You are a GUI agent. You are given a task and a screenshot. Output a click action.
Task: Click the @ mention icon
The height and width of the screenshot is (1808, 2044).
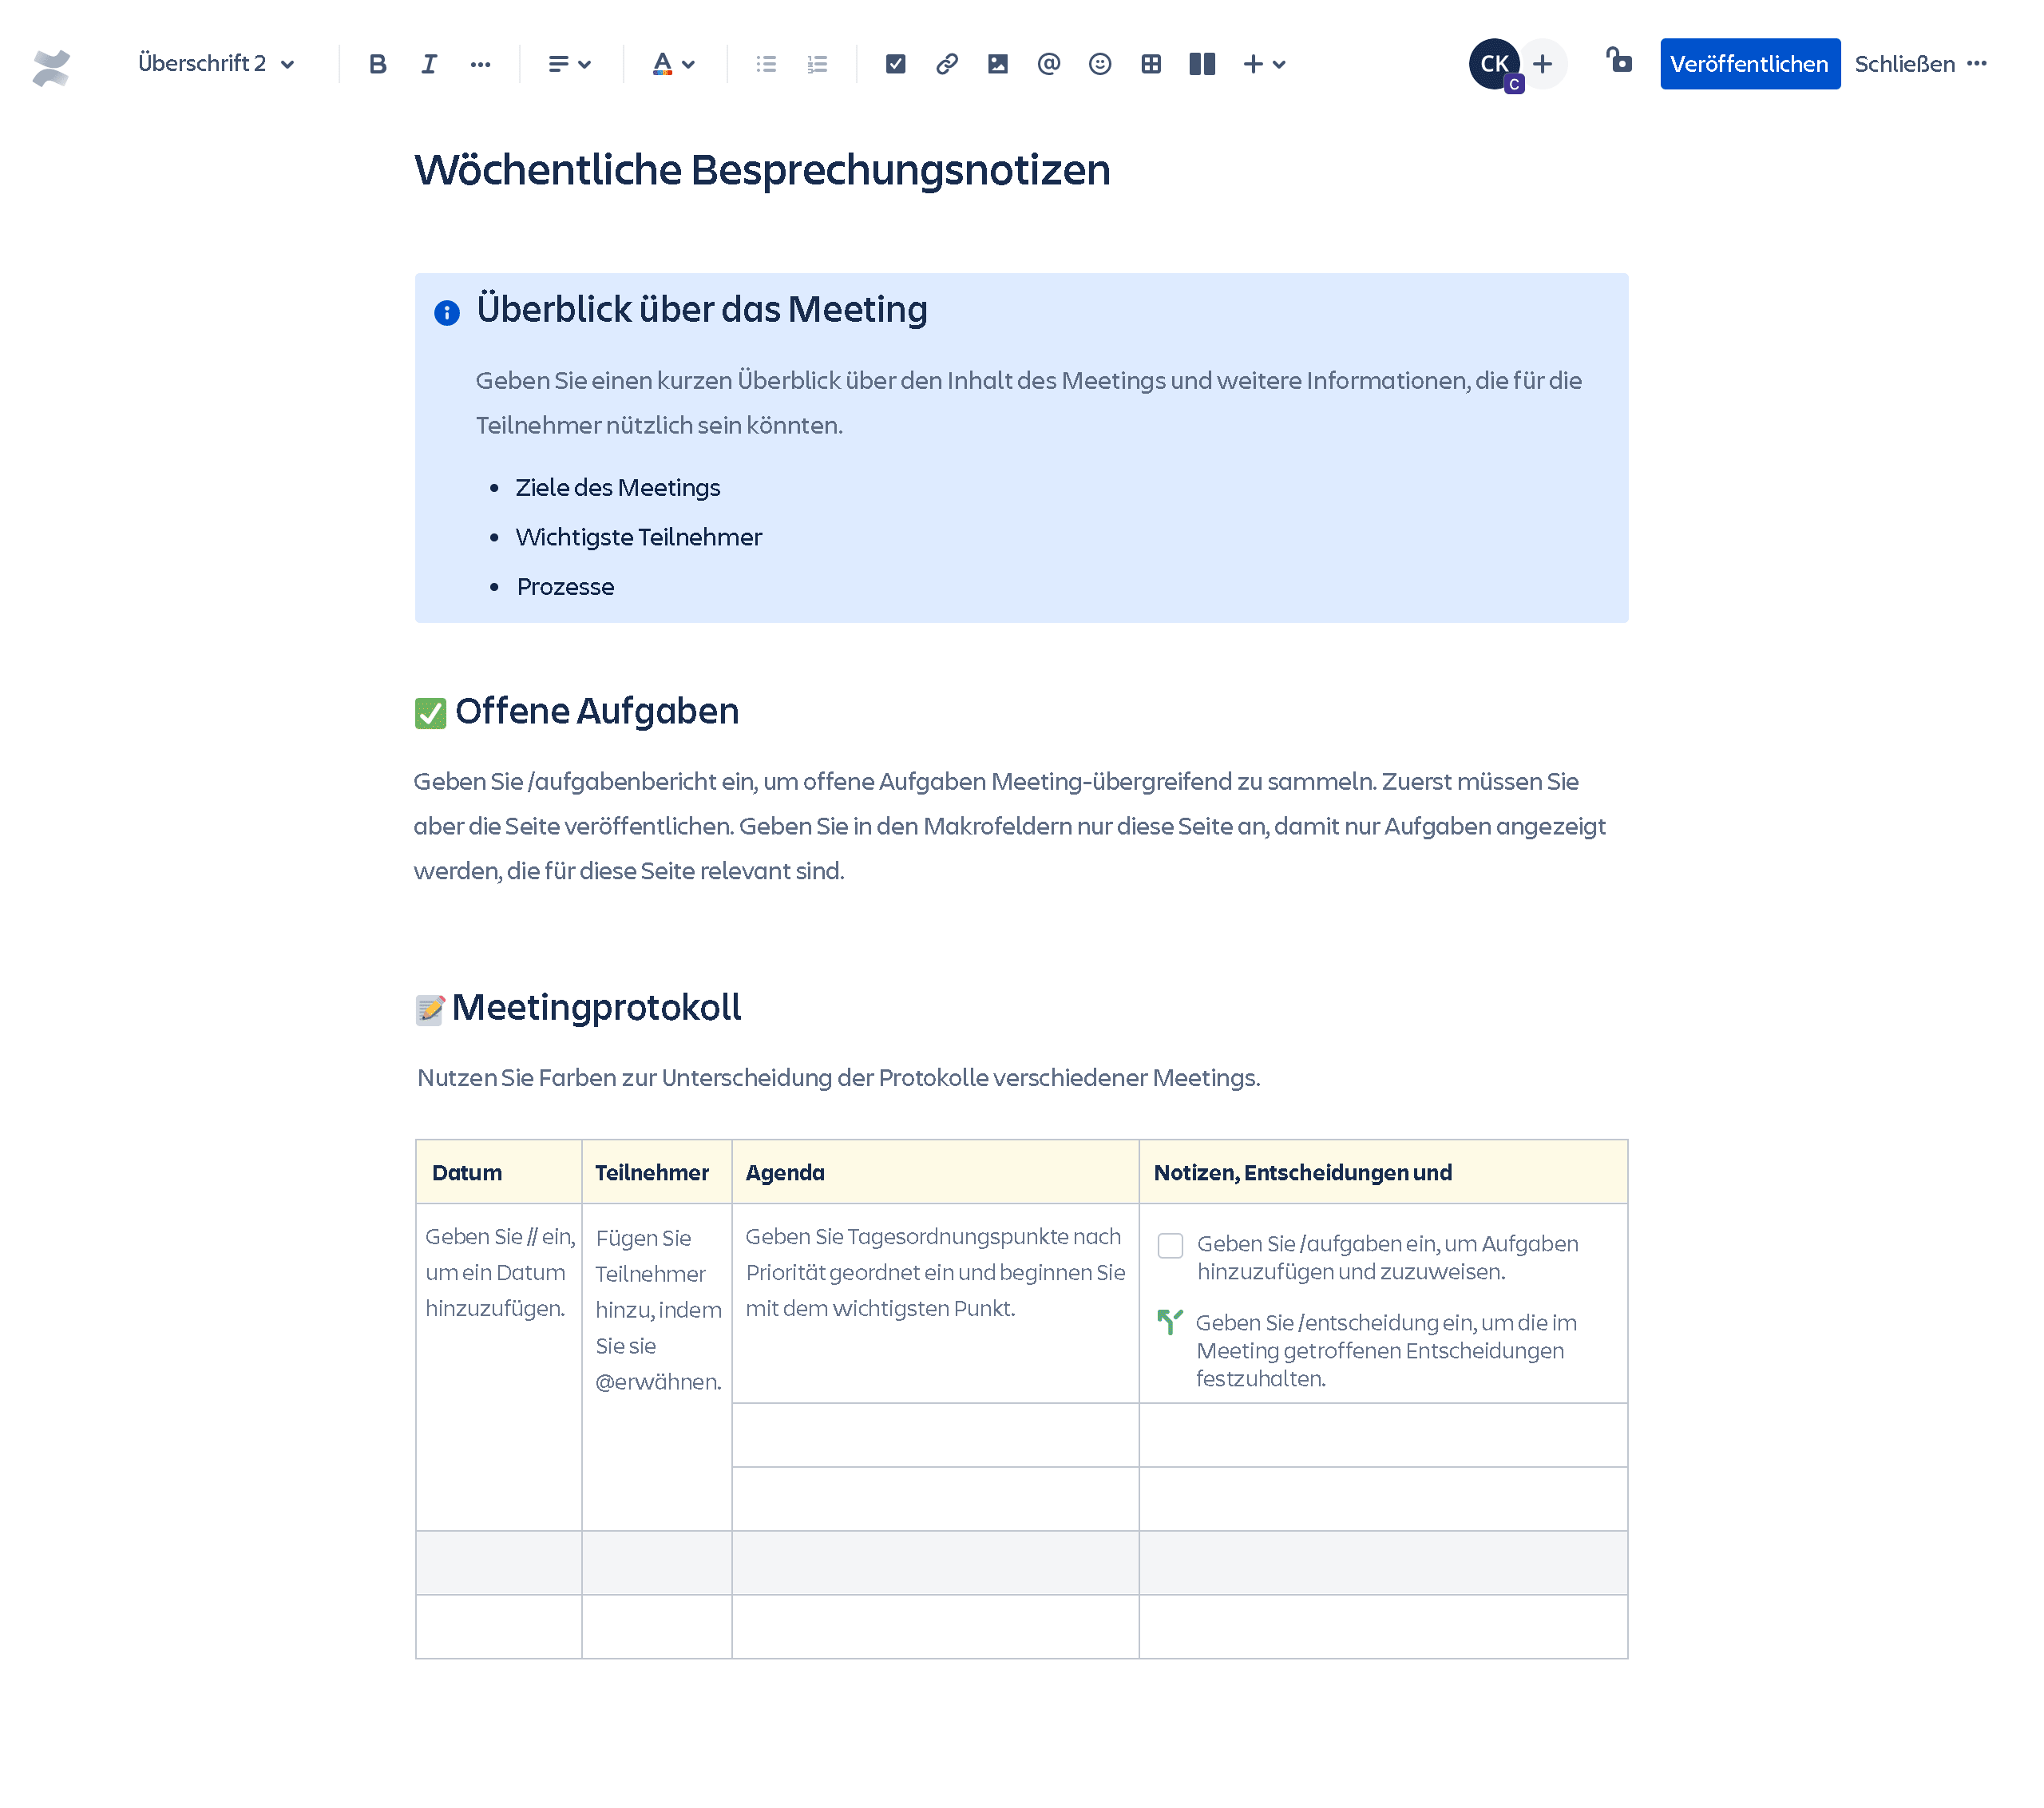point(1048,64)
